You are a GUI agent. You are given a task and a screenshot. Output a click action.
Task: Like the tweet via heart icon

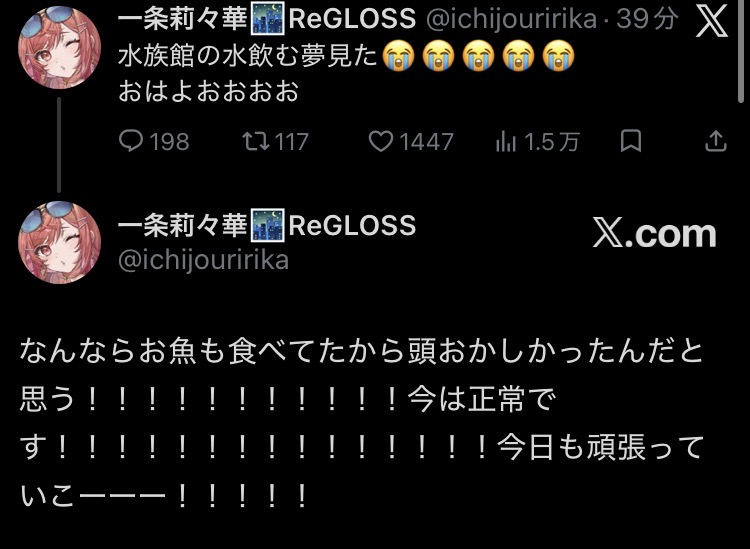[381, 141]
